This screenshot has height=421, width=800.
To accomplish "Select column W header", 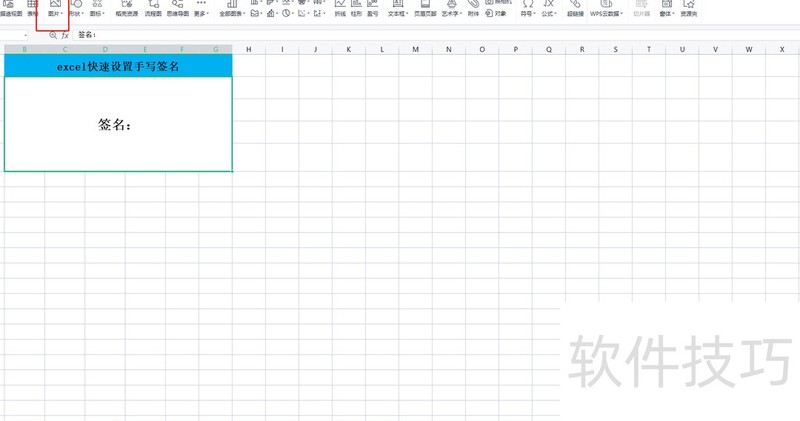I will [748, 49].
